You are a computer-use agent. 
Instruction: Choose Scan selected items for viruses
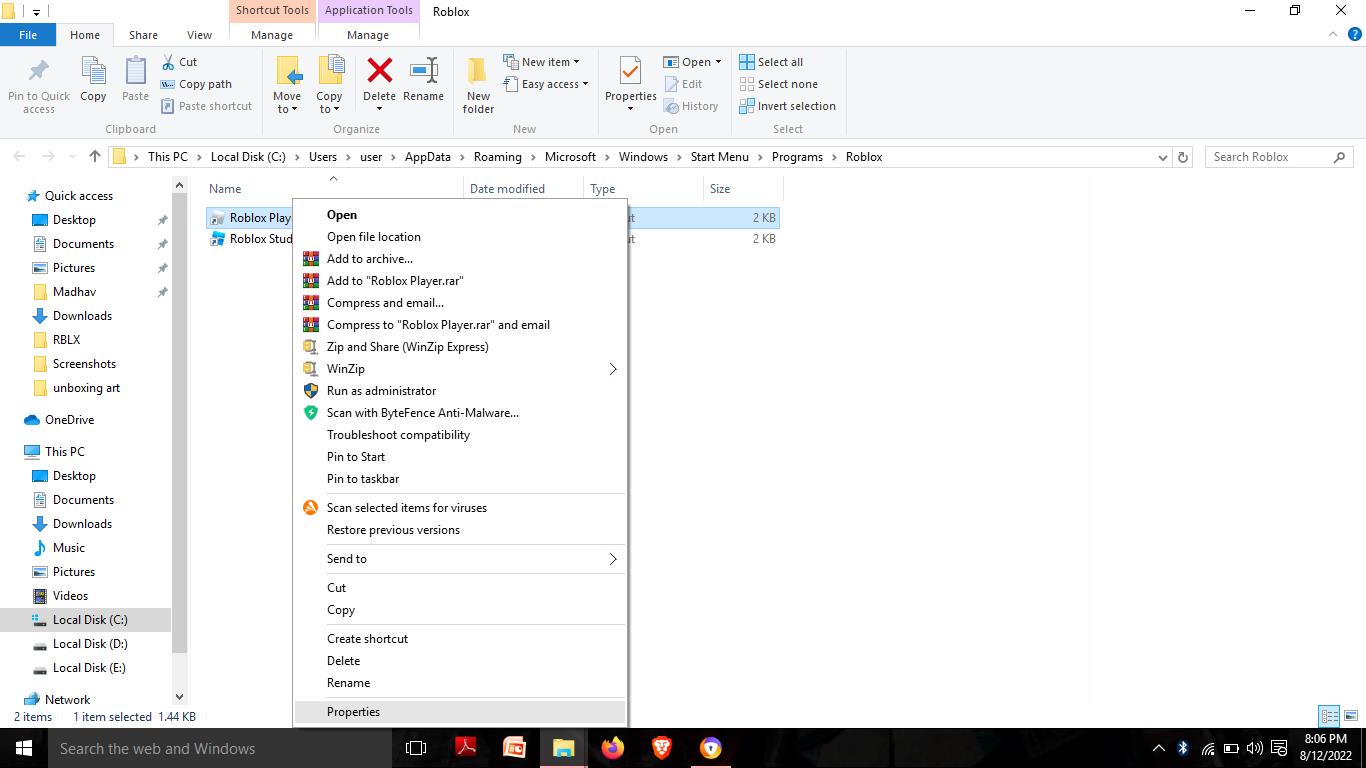(x=460, y=508)
